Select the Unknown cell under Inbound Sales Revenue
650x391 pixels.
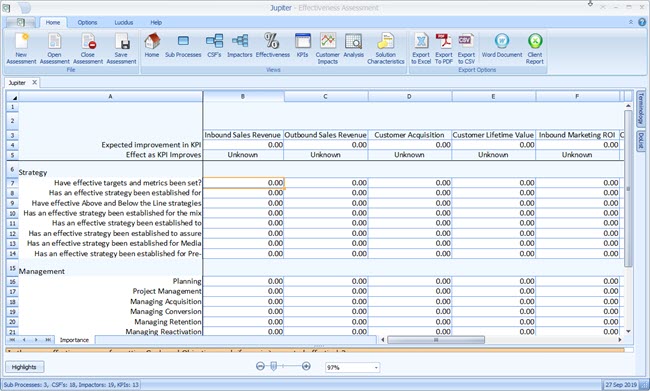pyautogui.click(x=243, y=155)
